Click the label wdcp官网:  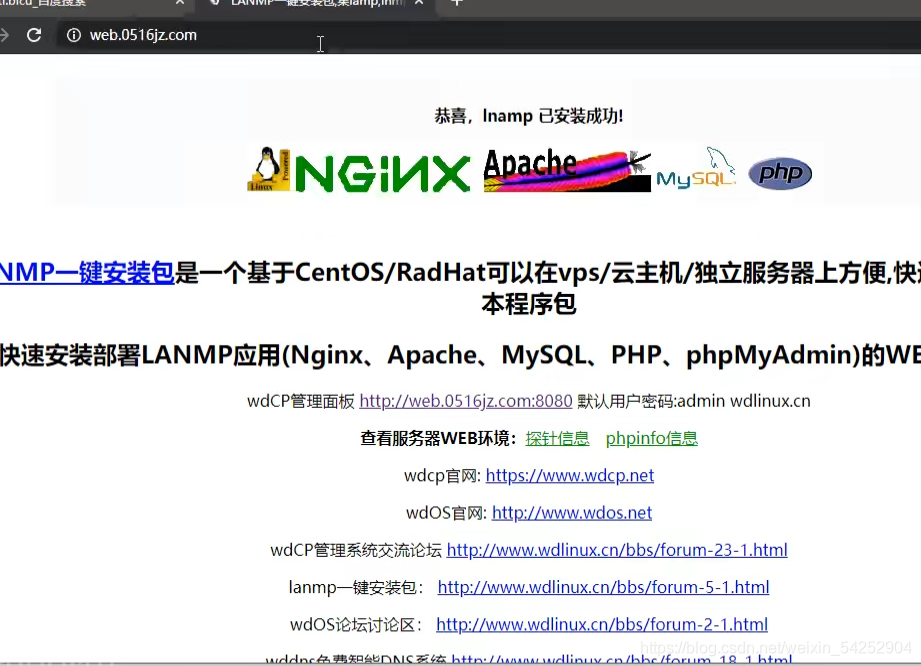pos(442,475)
